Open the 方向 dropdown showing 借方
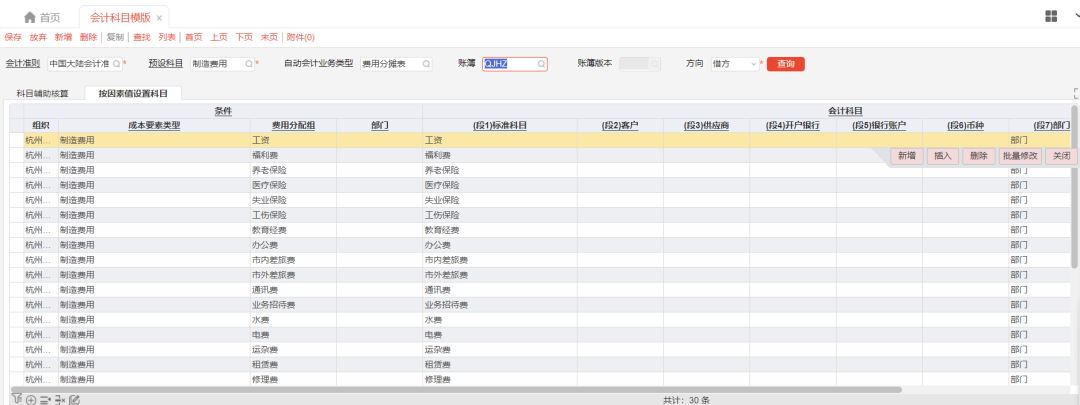This screenshot has width=1080, height=405. pyautogui.click(x=735, y=64)
